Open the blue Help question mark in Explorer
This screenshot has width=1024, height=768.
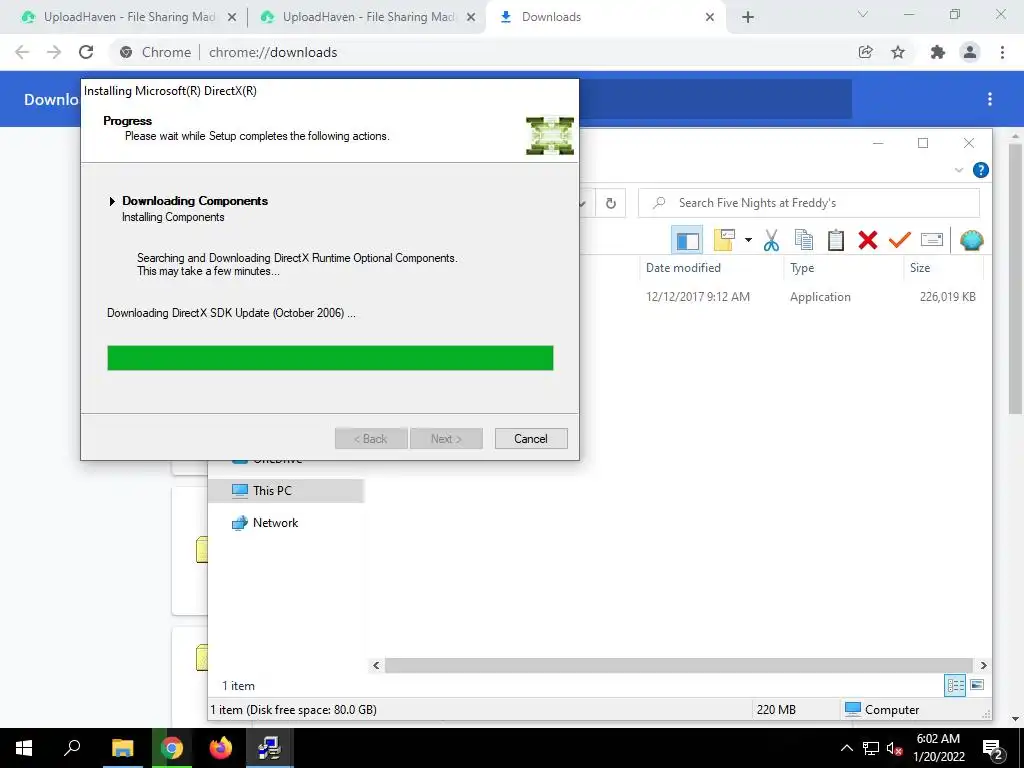click(980, 170)
